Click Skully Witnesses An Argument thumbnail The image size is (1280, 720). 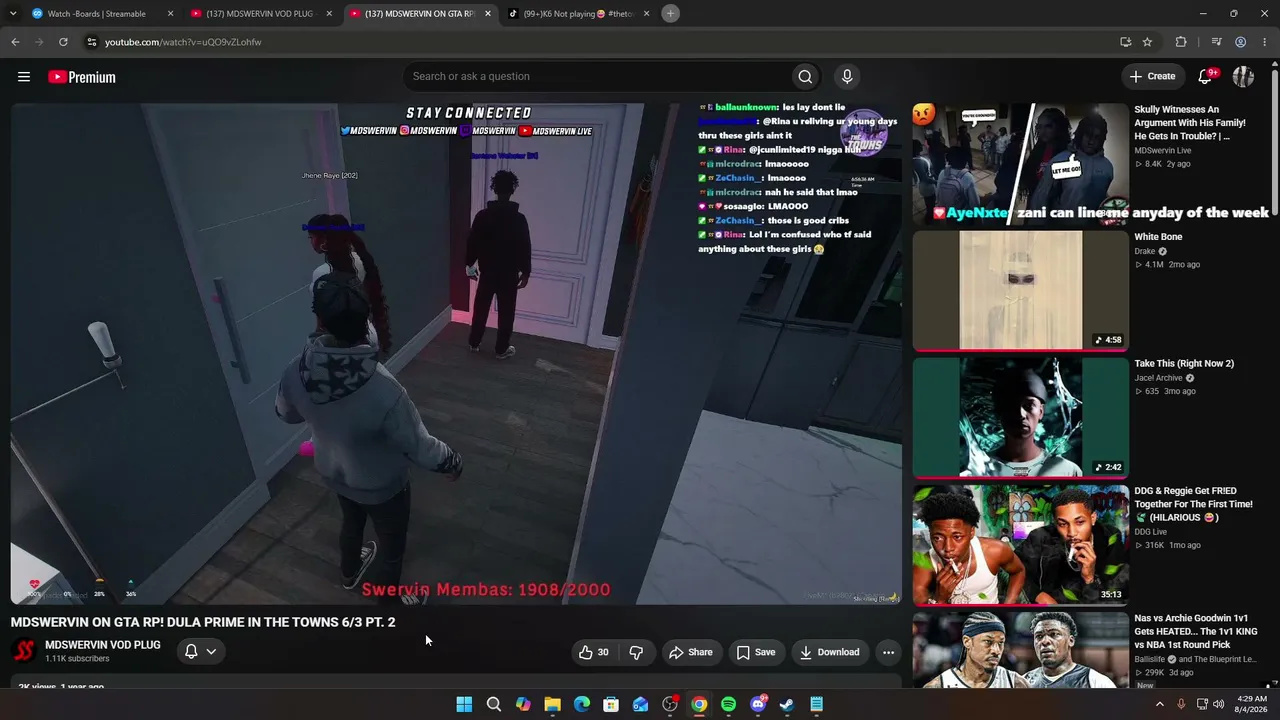pos(1020,164)
